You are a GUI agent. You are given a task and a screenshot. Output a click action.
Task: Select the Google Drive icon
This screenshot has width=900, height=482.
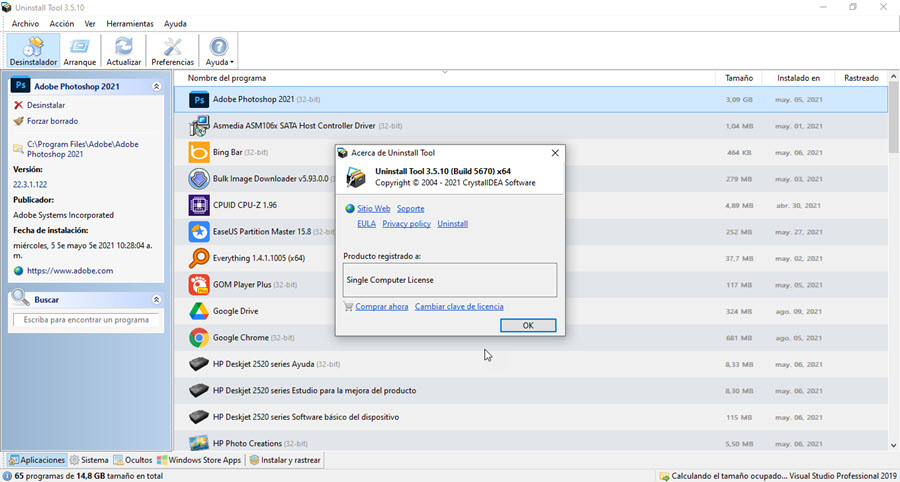coord(199,311)
